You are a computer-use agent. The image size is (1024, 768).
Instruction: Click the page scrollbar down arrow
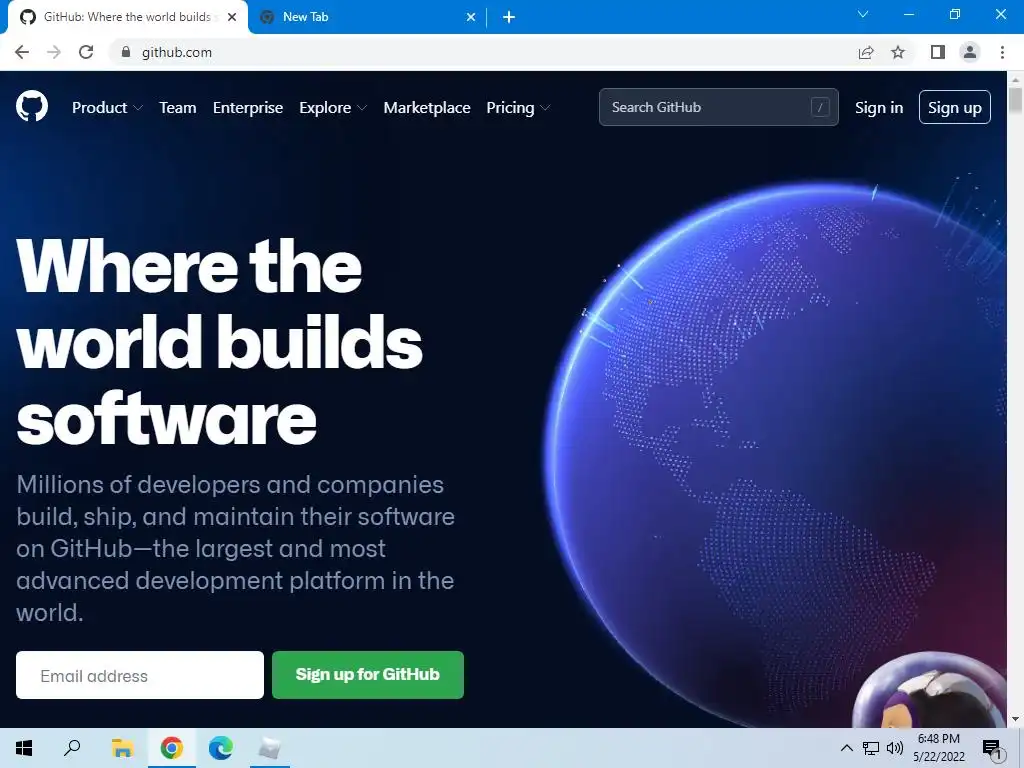click(1016, 720)
